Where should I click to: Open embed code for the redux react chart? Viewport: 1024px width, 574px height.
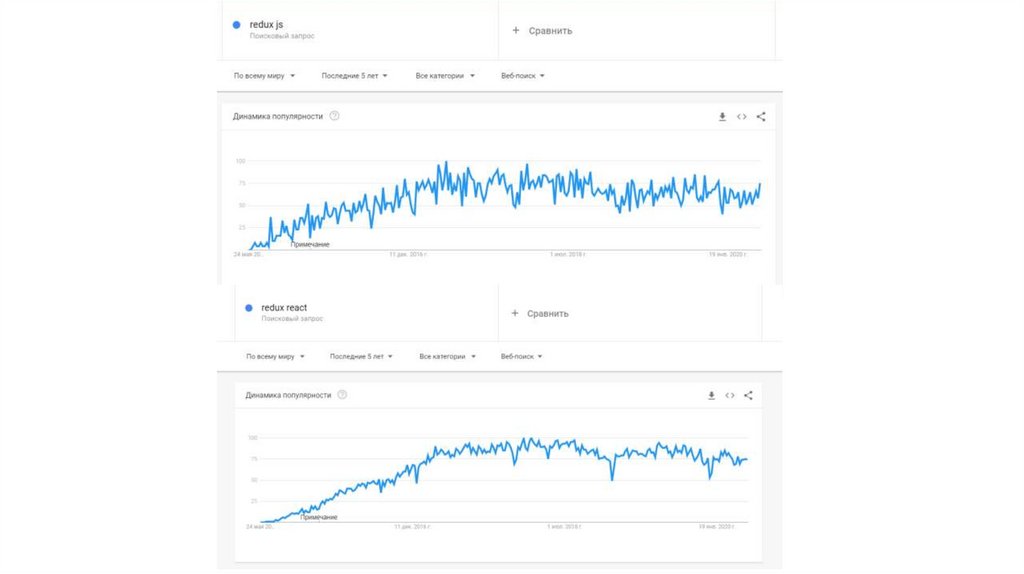coord(730,396)
